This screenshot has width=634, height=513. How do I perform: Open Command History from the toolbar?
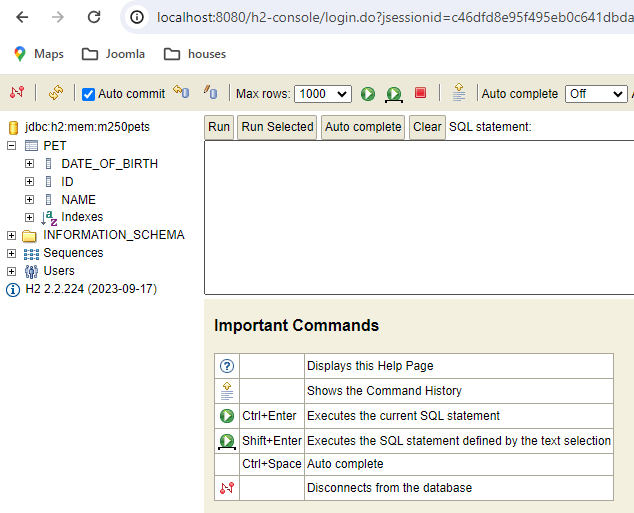tap(458, 93)
